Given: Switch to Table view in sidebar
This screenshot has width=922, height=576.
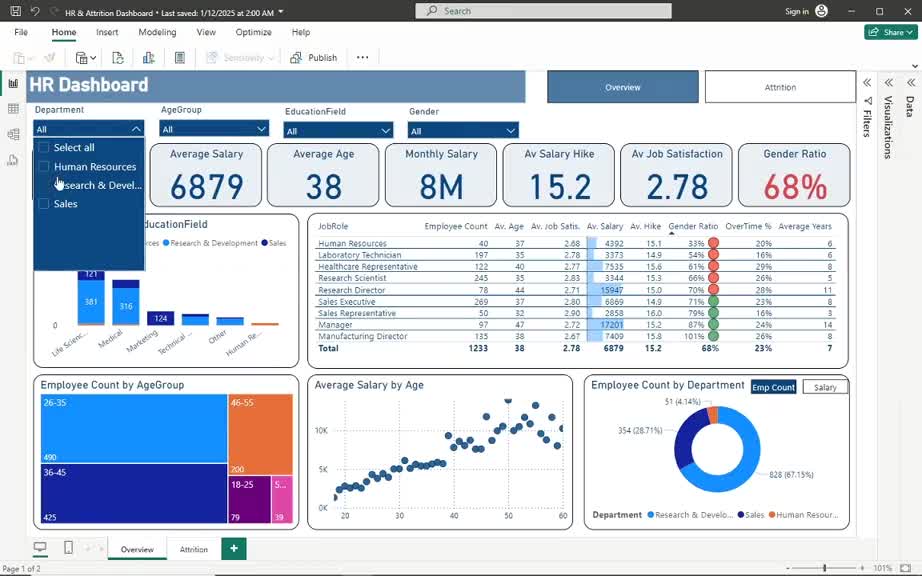Looking at the screenshot, I should point(13,109).
